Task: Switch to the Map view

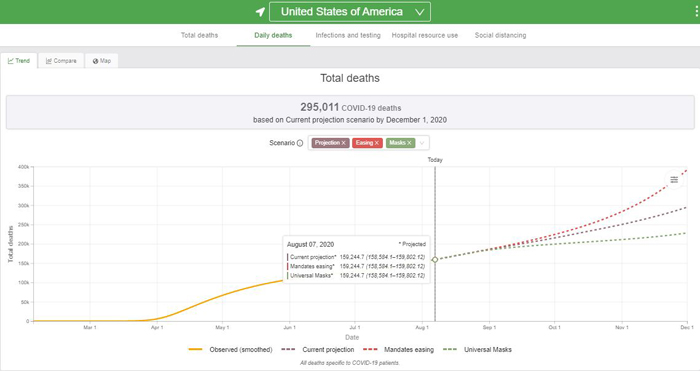Action: click(102, 61)
